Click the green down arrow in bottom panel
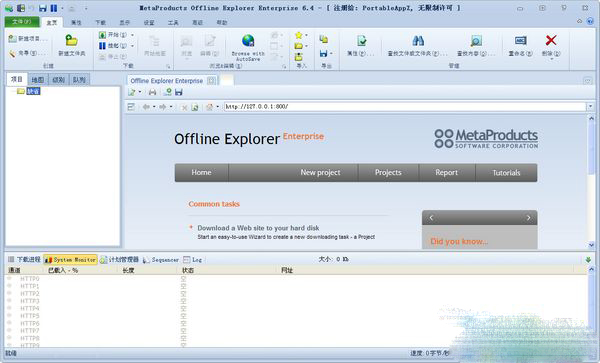600x363 pixels. (589, 260)
